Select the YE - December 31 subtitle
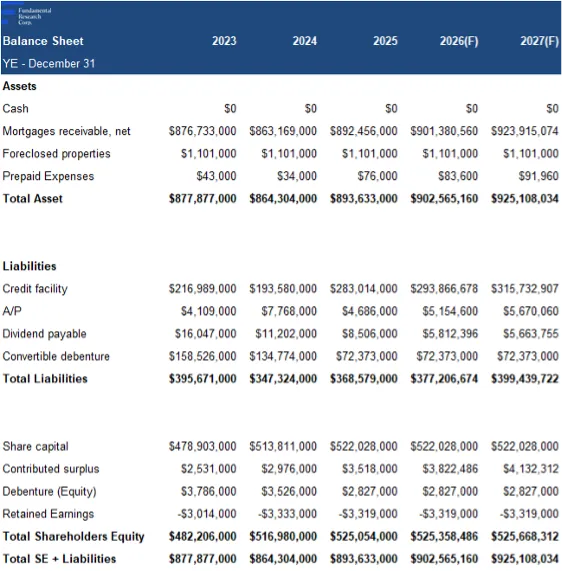562x572 pixels. point(49,63)
